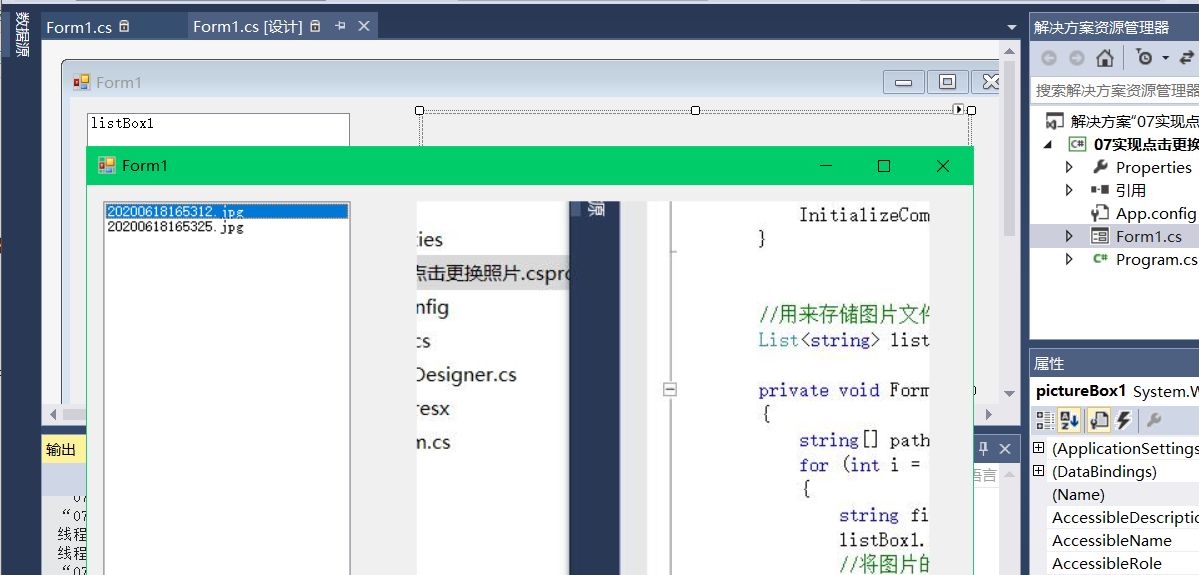Viewport: 1199px width, 575px height.
Task: Select 20200618165325.jpg in the list box
Action: [x=175, y=227]
